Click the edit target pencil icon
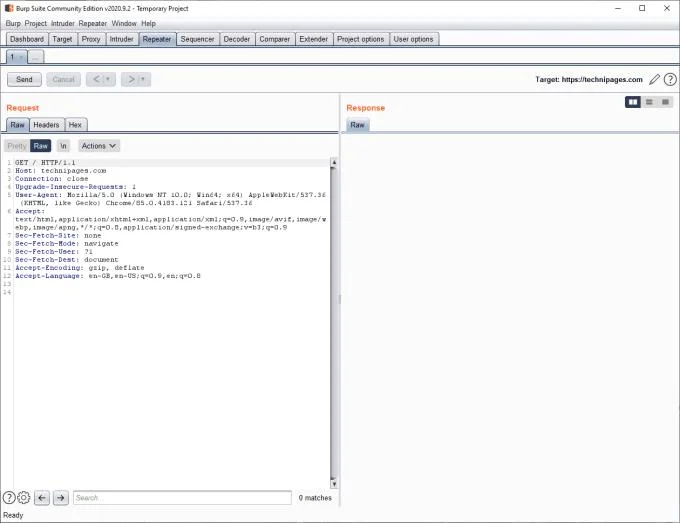680x523 pixels. (x=654, y=79)
